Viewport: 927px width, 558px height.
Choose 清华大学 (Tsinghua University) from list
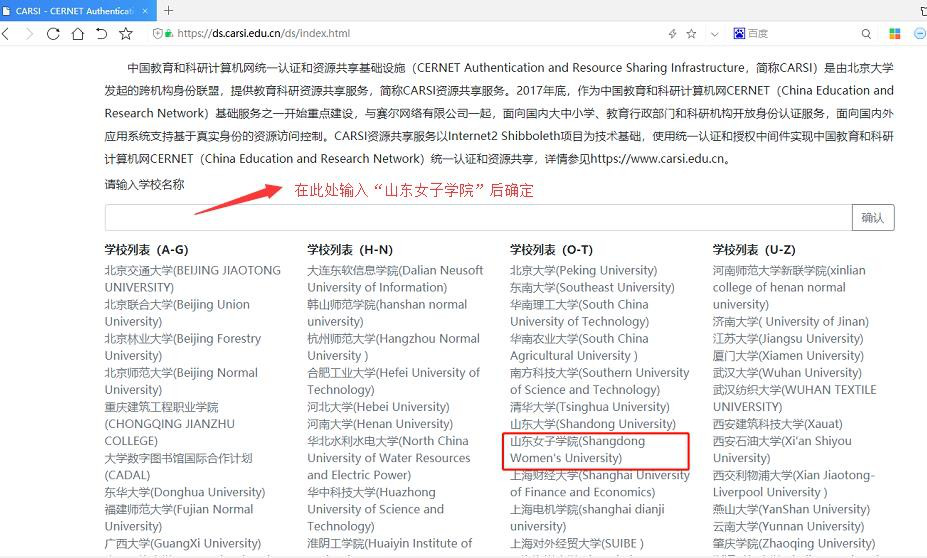(x=589, y=407)
